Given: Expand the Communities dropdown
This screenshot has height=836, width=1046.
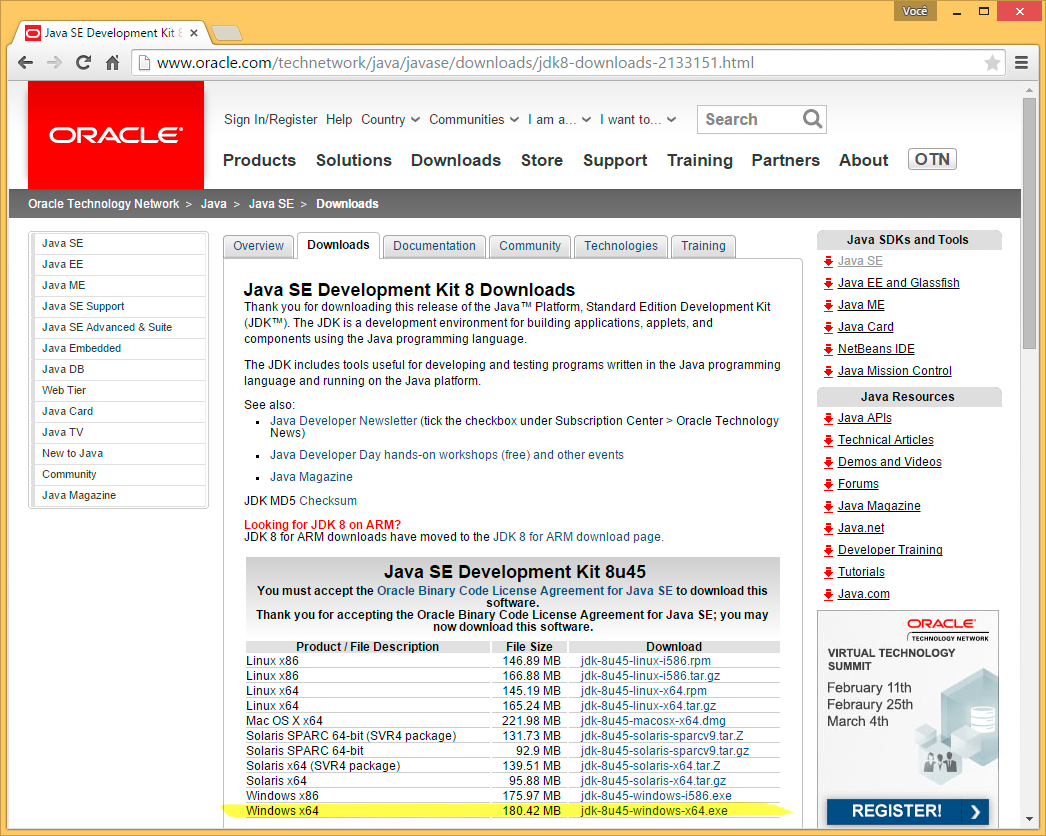Looking at the screenshot, I should (474, 119).
